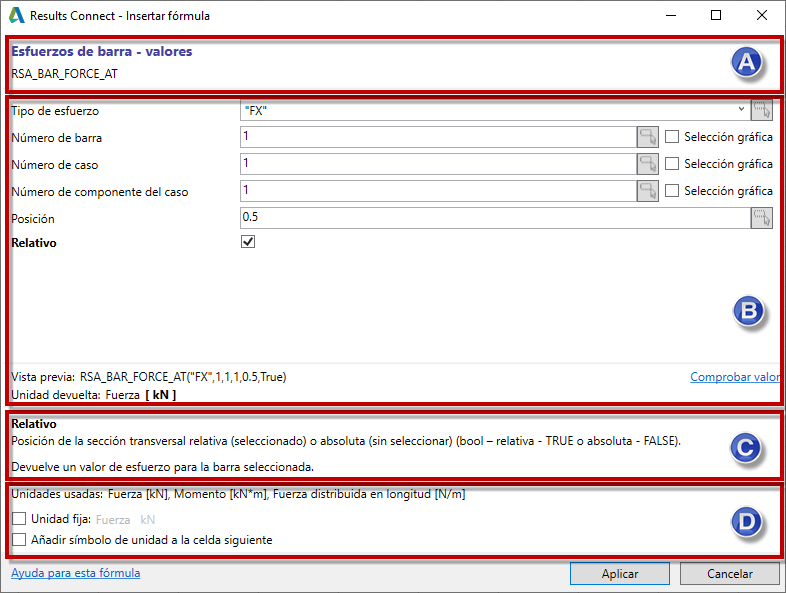Image resolution: width=786 pixels, height=593 pixels.
Task: Click the cell picker icon for Número de caso
Action: click(x=647, y=164)
